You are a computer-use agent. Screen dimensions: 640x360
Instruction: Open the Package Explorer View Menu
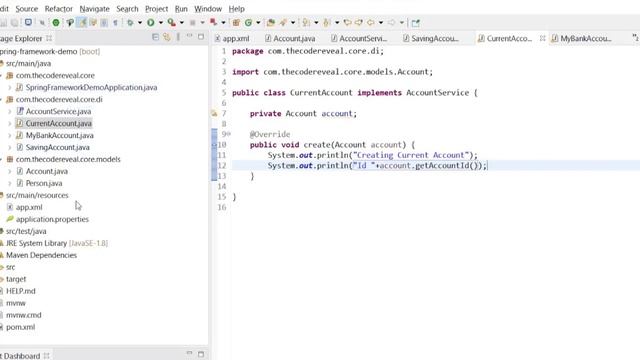[x=178, y=37]
